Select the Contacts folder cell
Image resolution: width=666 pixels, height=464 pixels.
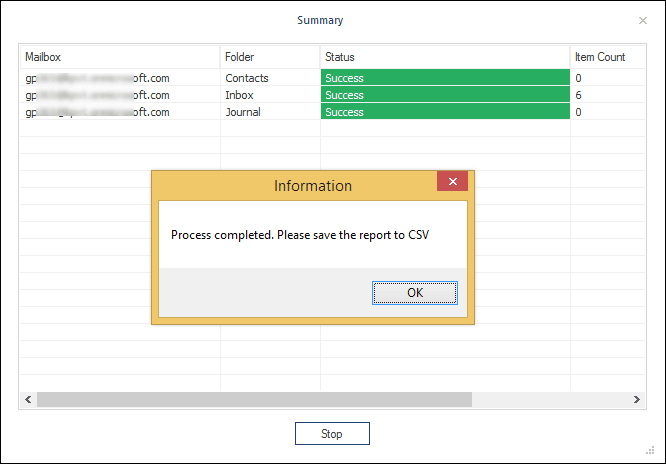tap(270, 78)
